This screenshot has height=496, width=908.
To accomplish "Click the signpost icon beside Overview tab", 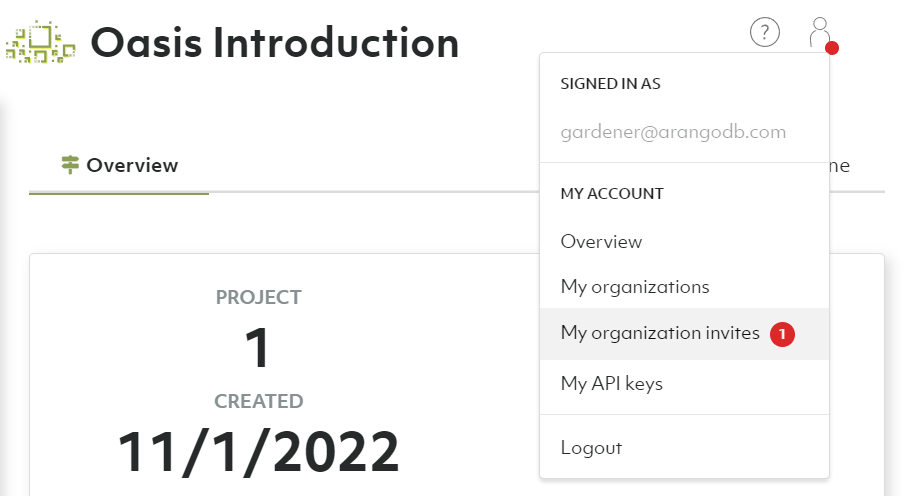I will (70, 165).
